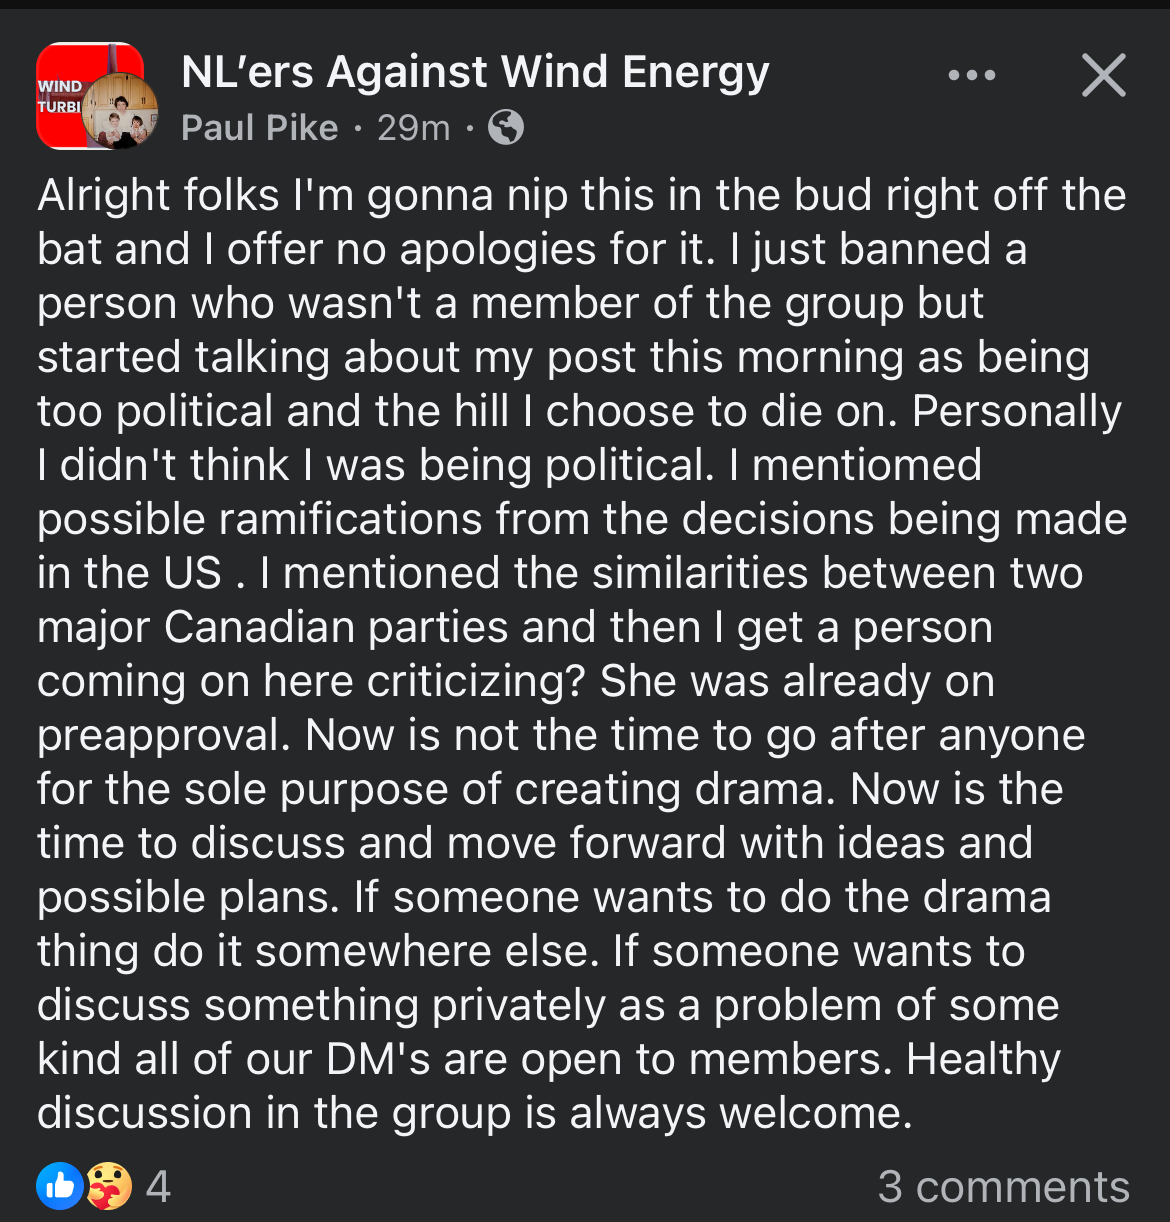1170x1222 pixels.
Task: Click the blue thumbs-up Like reaction icon
Action: pos(60,1186)
